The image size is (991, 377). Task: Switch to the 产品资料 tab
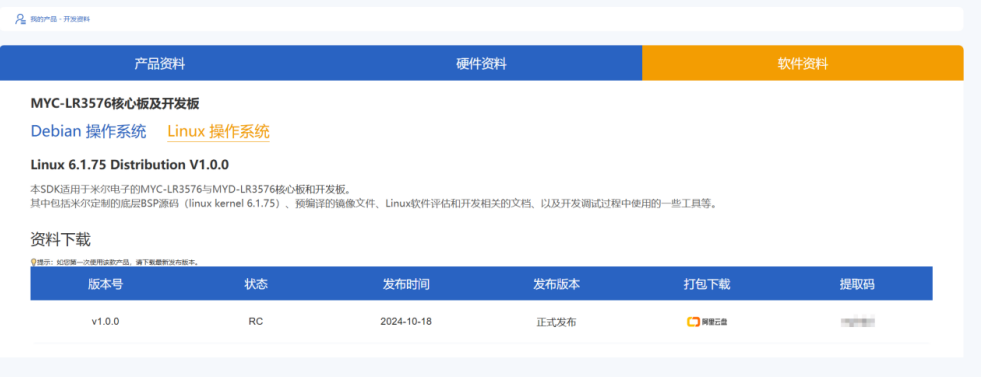tap(160, 63)
